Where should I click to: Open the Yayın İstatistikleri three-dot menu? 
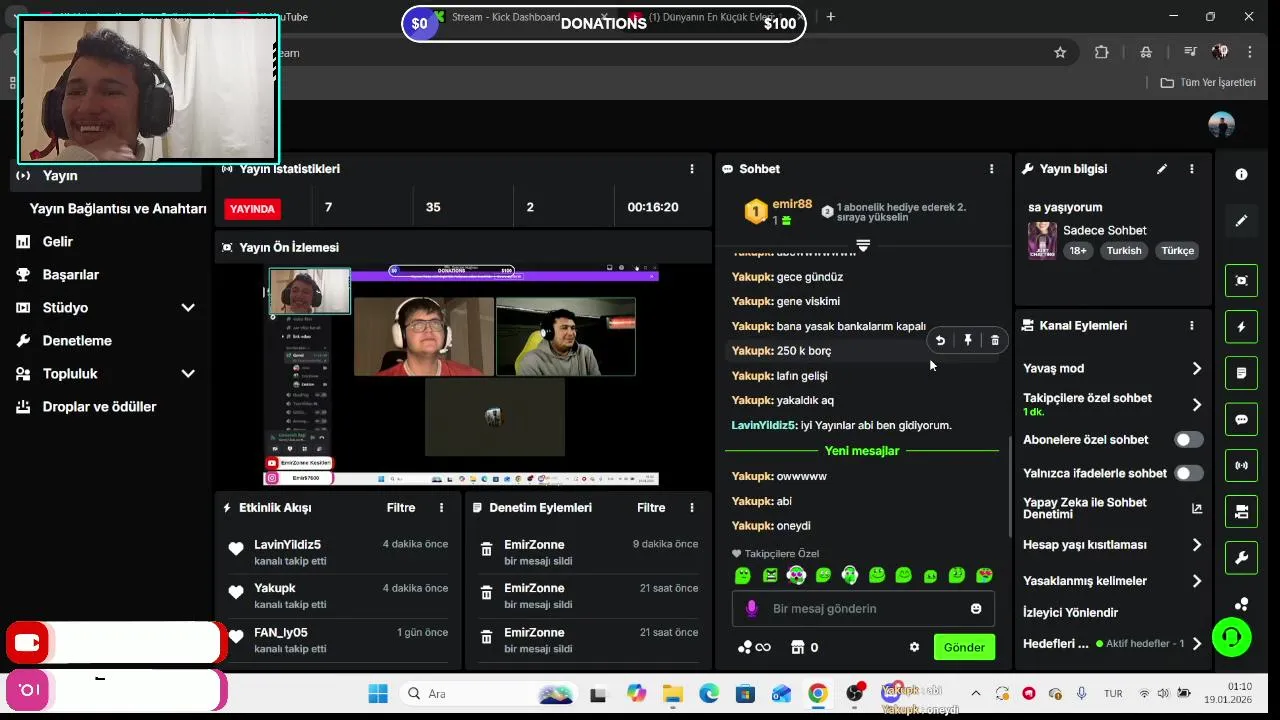pos(691,169)
